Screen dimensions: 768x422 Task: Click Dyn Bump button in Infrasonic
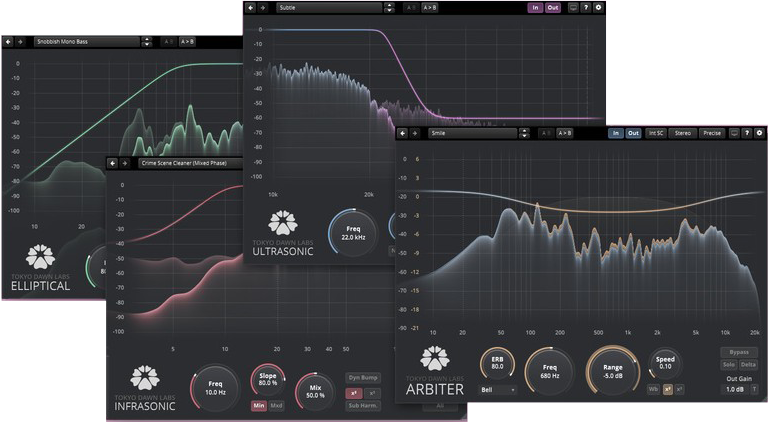[x=363, y=378]
